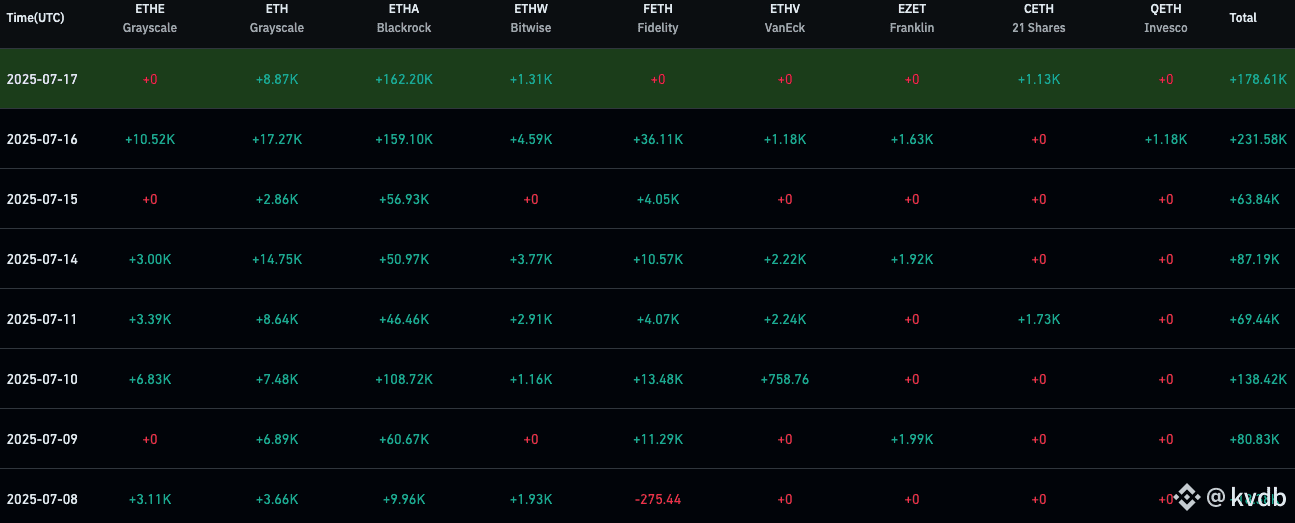Click the +1.18K VanEck value on 2025-07-16
This screenshot has width=1295, height=523.
point(785,139)
